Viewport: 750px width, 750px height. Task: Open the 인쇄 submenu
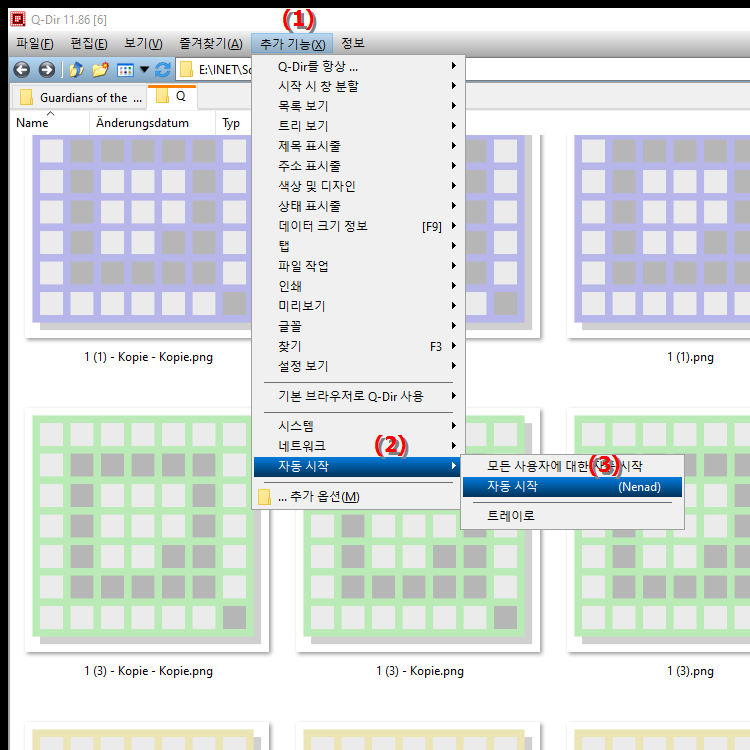click(358, 287)
